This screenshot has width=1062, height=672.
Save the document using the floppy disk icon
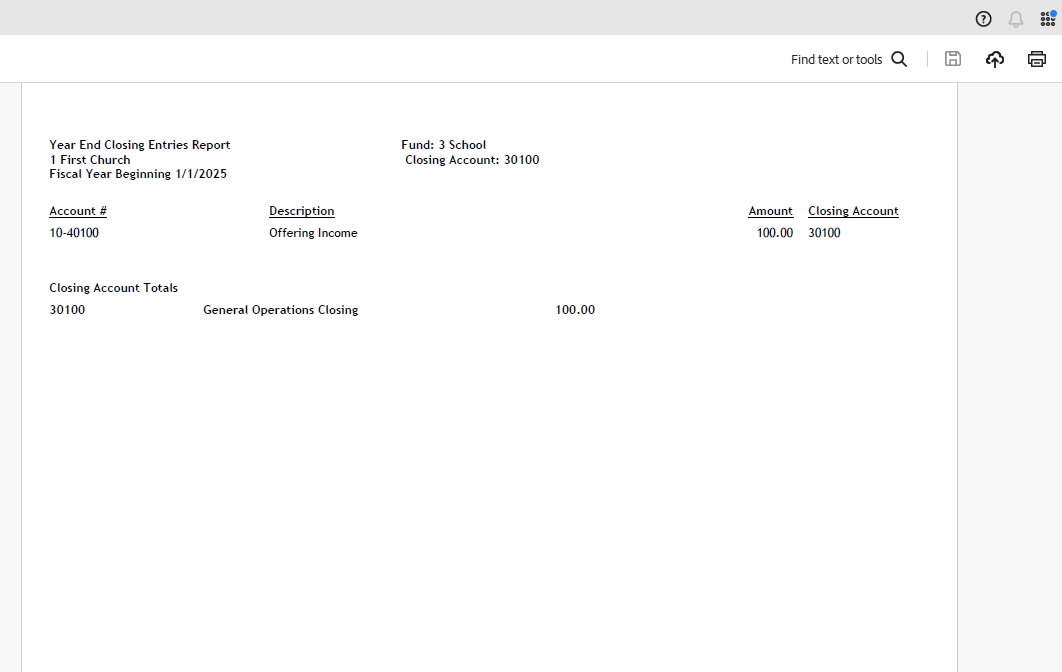(953, 59)
